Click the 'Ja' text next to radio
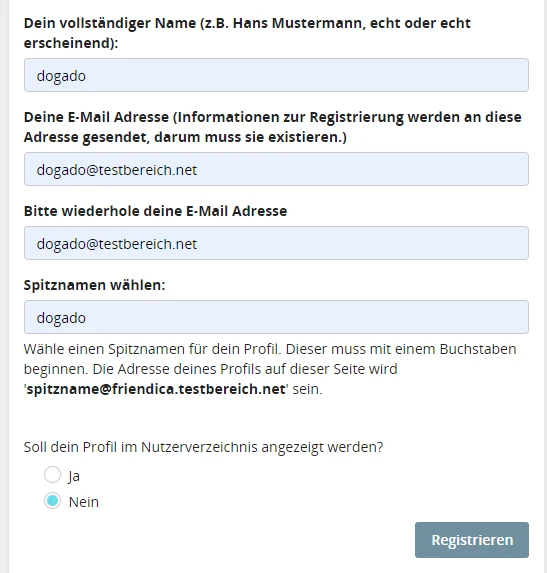Screen dimensions: 547x573 (74, 476)
